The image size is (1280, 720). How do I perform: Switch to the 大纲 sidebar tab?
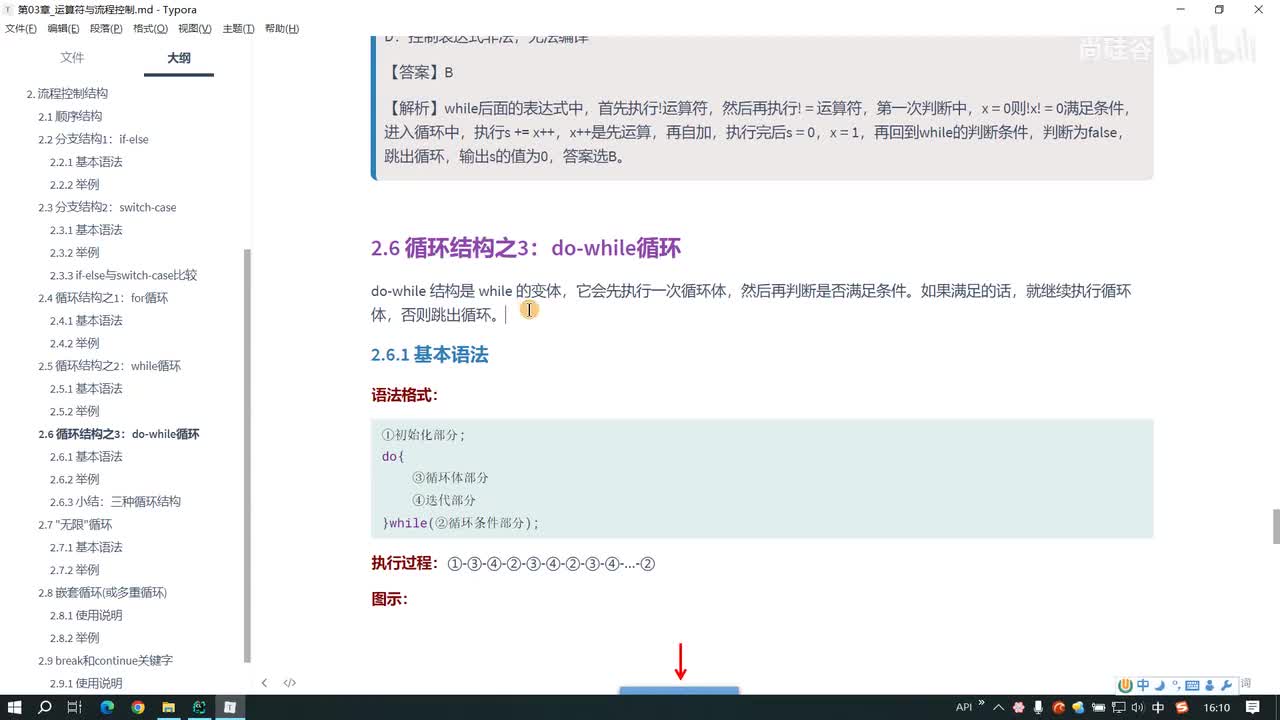179,58
